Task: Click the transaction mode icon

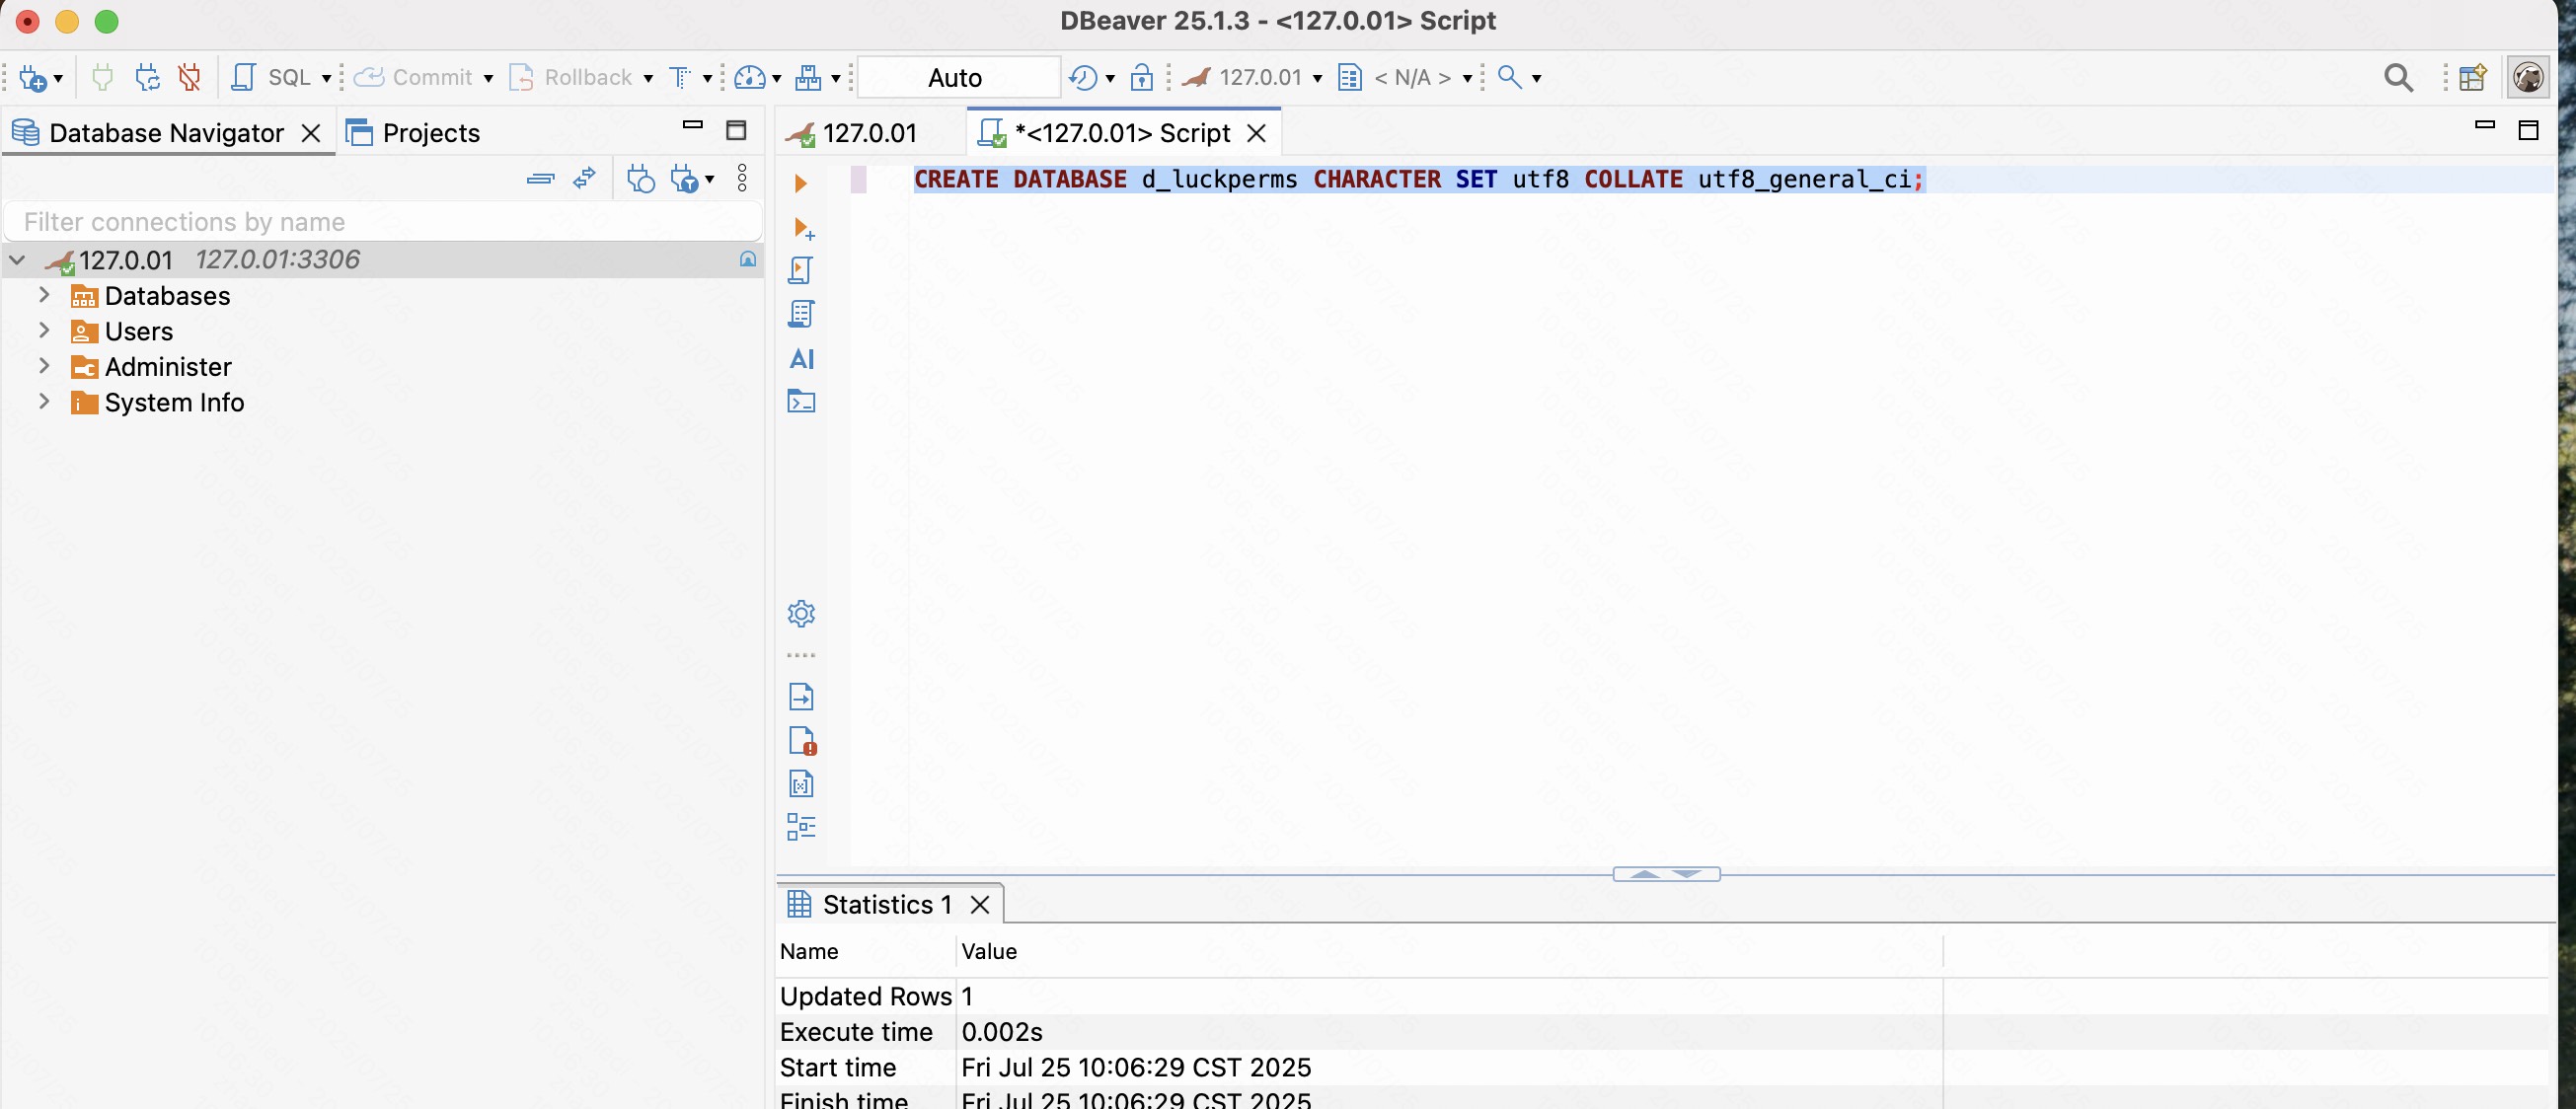Action: click(680, 77)
